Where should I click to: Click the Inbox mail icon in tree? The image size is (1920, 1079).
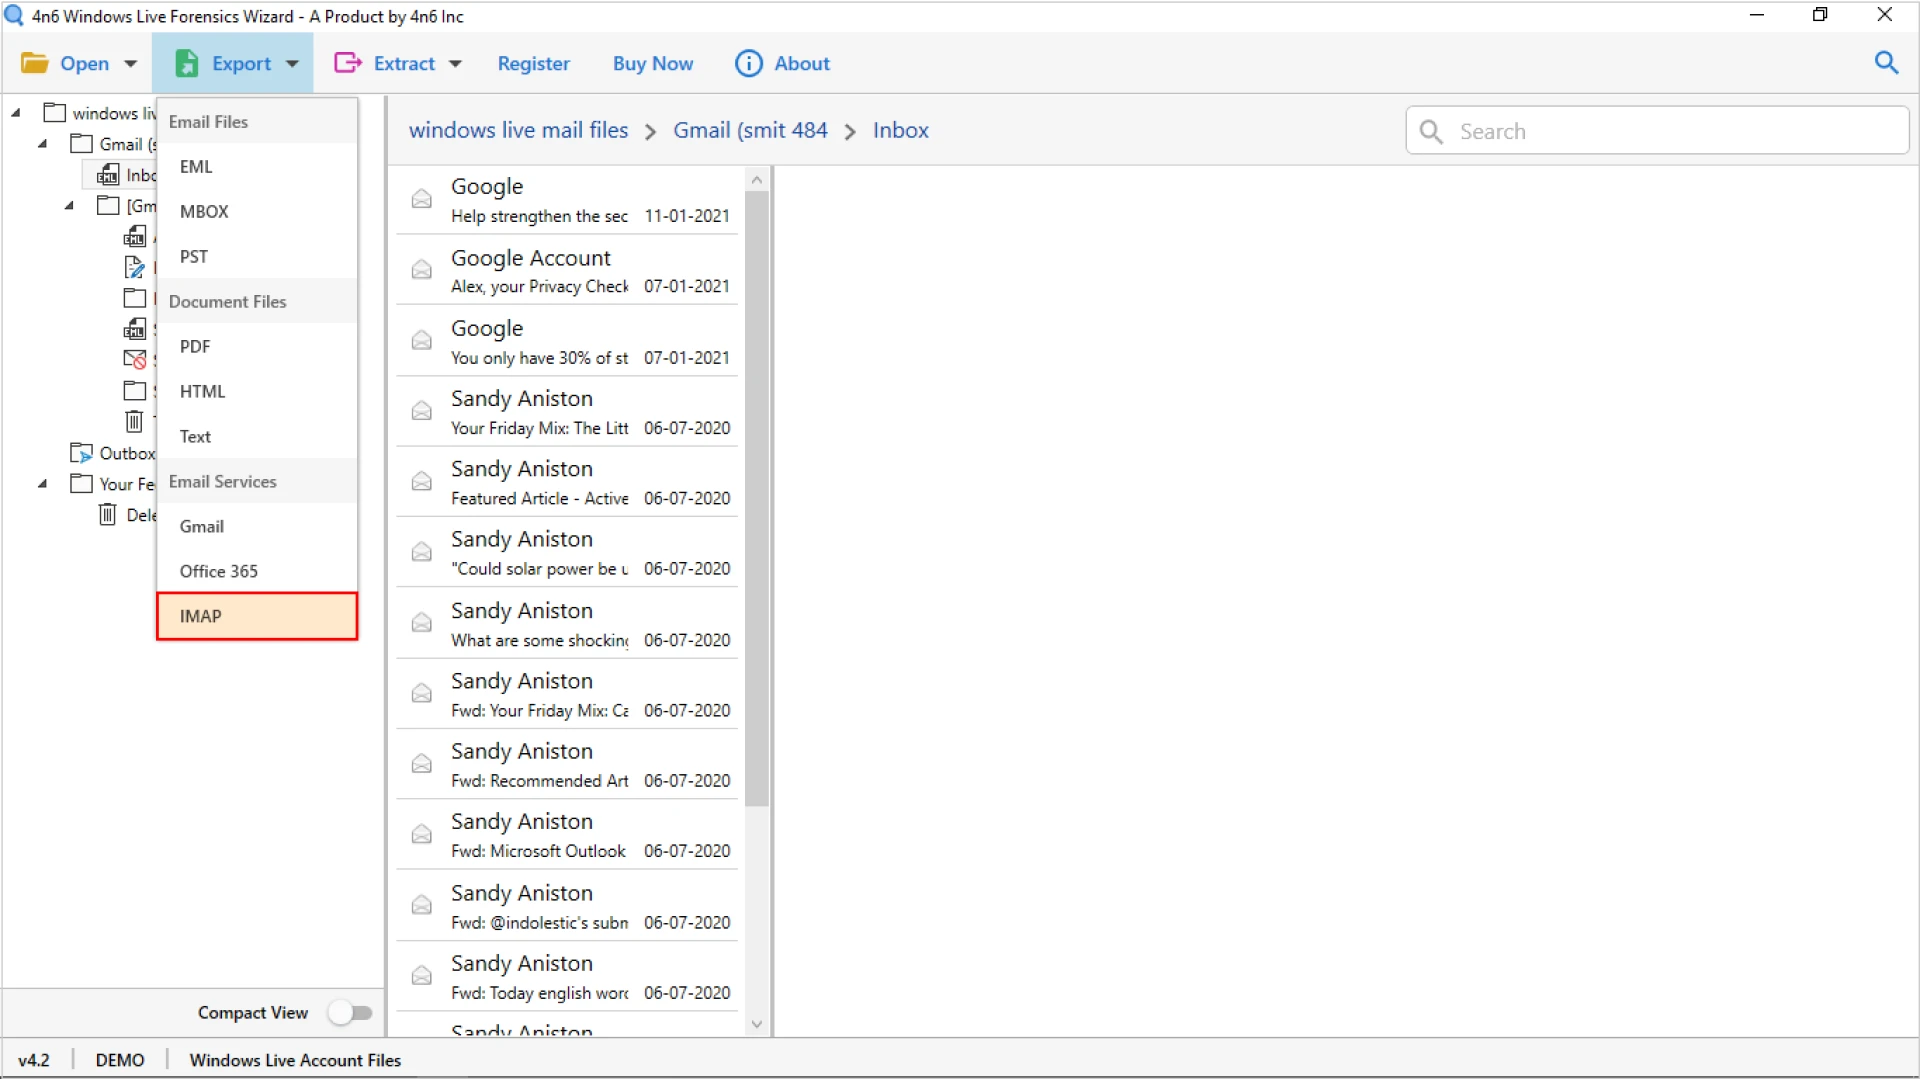coord(108,176)
